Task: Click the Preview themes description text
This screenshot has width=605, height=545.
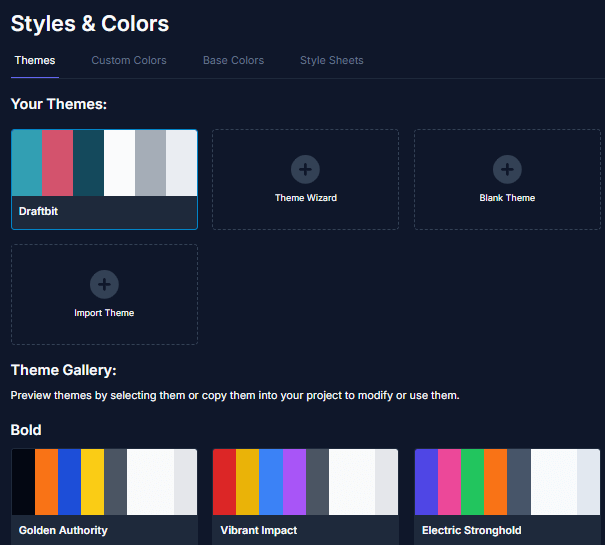Action: [x=235, y=396]
